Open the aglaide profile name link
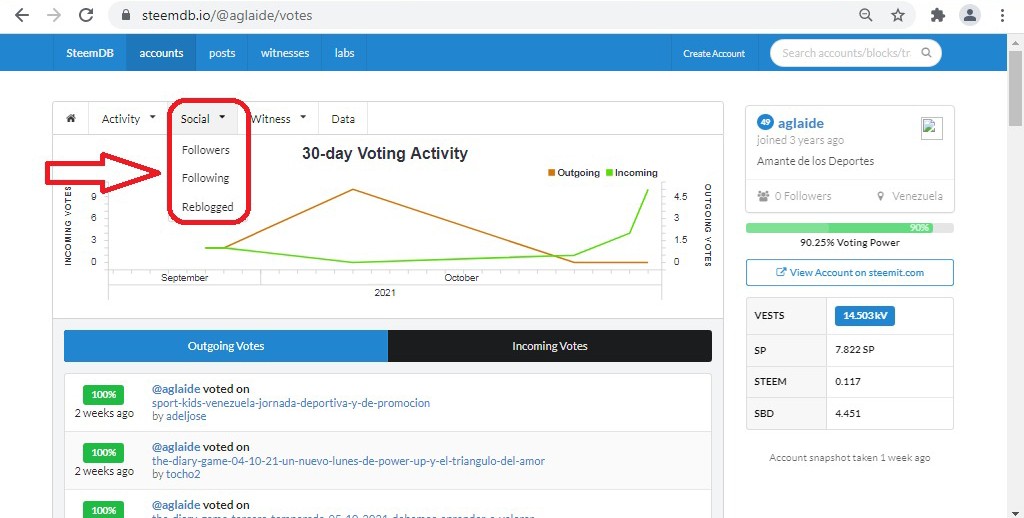1024x518 pixels. click(x=801, y=123)
